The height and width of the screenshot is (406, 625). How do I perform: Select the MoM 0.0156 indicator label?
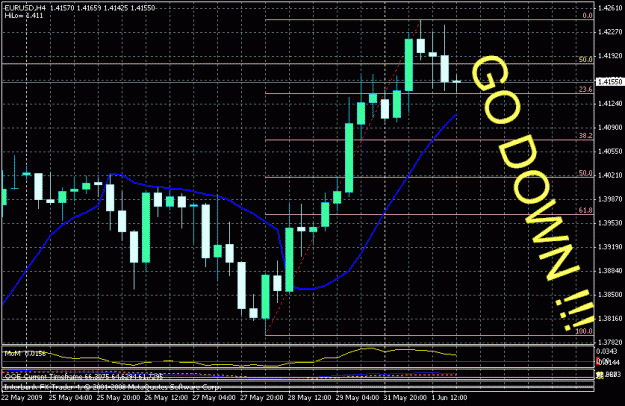coord(25,353)
